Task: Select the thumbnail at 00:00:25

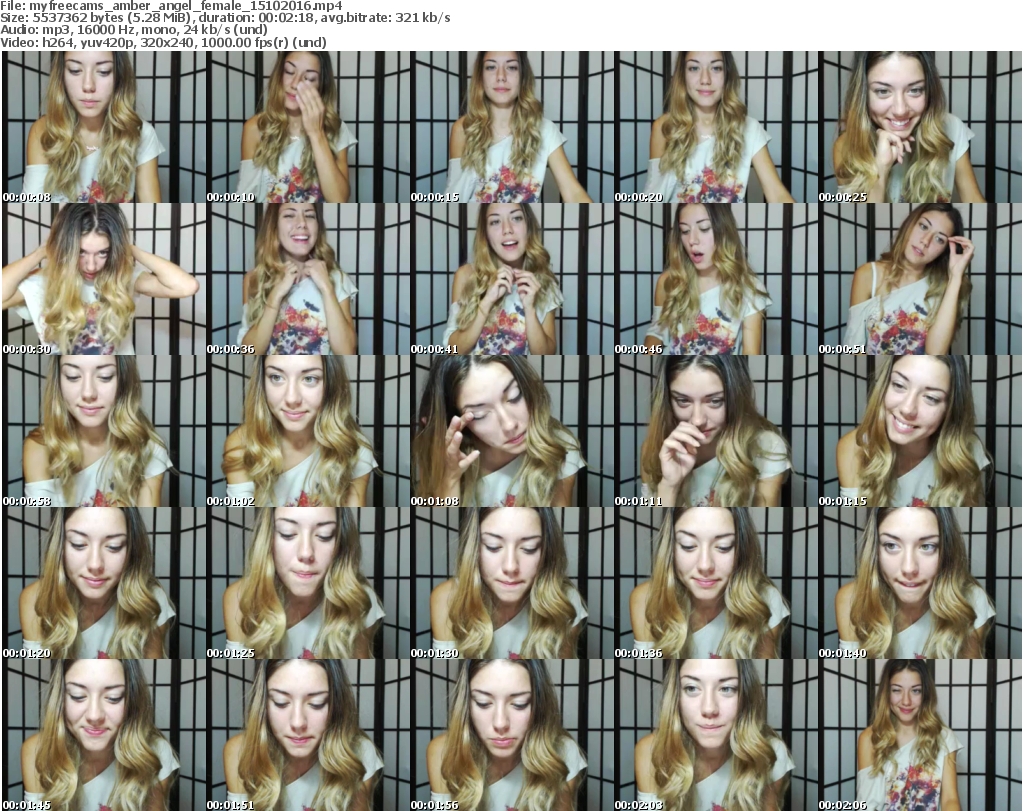Action: 920,127
